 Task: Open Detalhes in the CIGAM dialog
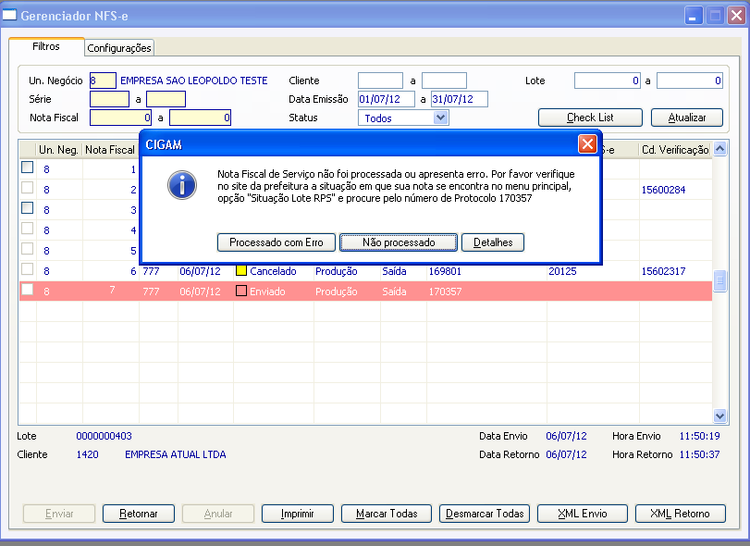pyautogui.click(x=493, y=242)
